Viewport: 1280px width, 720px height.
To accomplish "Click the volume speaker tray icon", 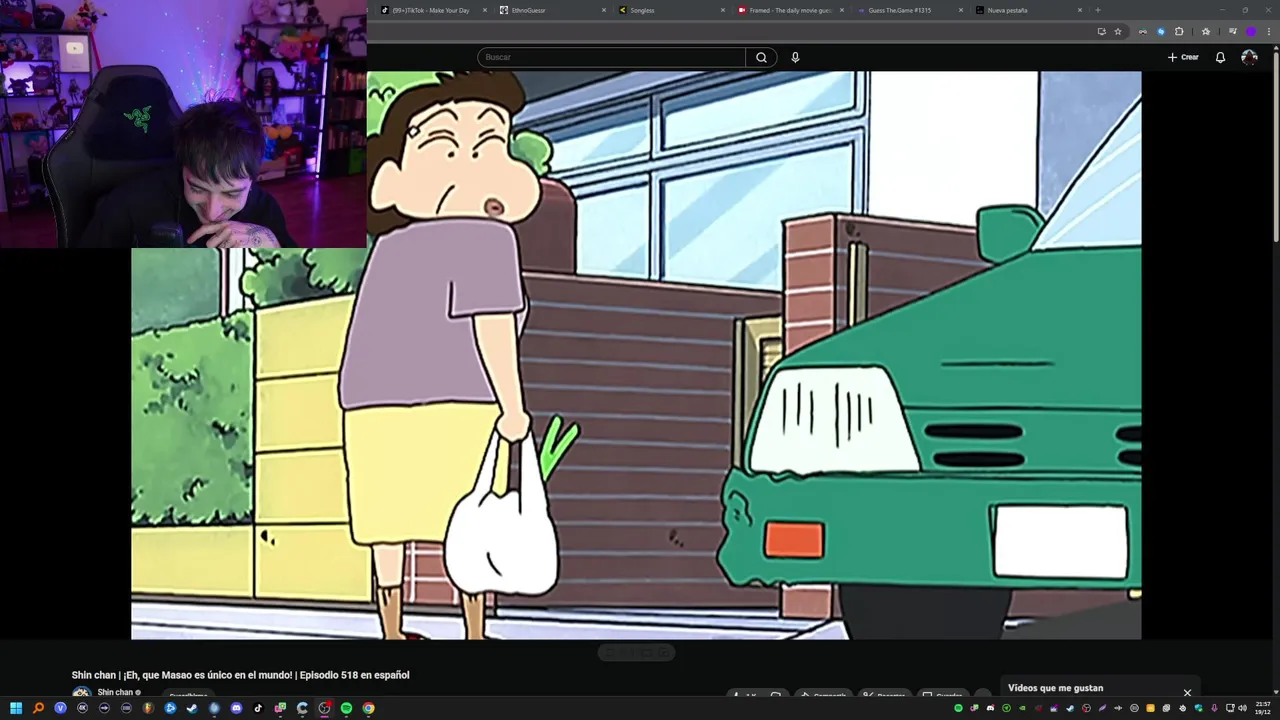I will tap(1243, 708).
